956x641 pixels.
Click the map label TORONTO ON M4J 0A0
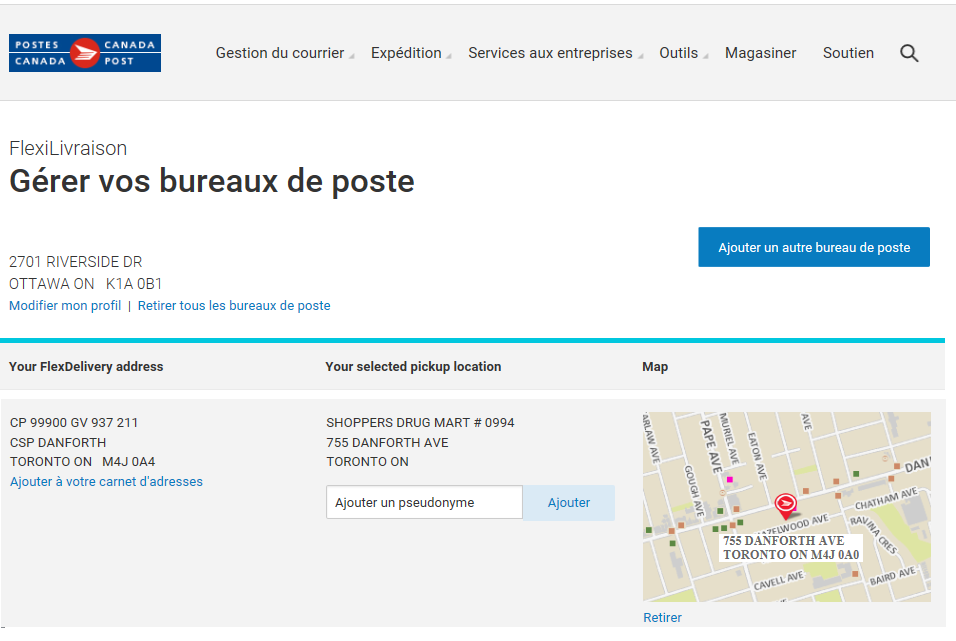pyautogui.click(x=791, y=555)
